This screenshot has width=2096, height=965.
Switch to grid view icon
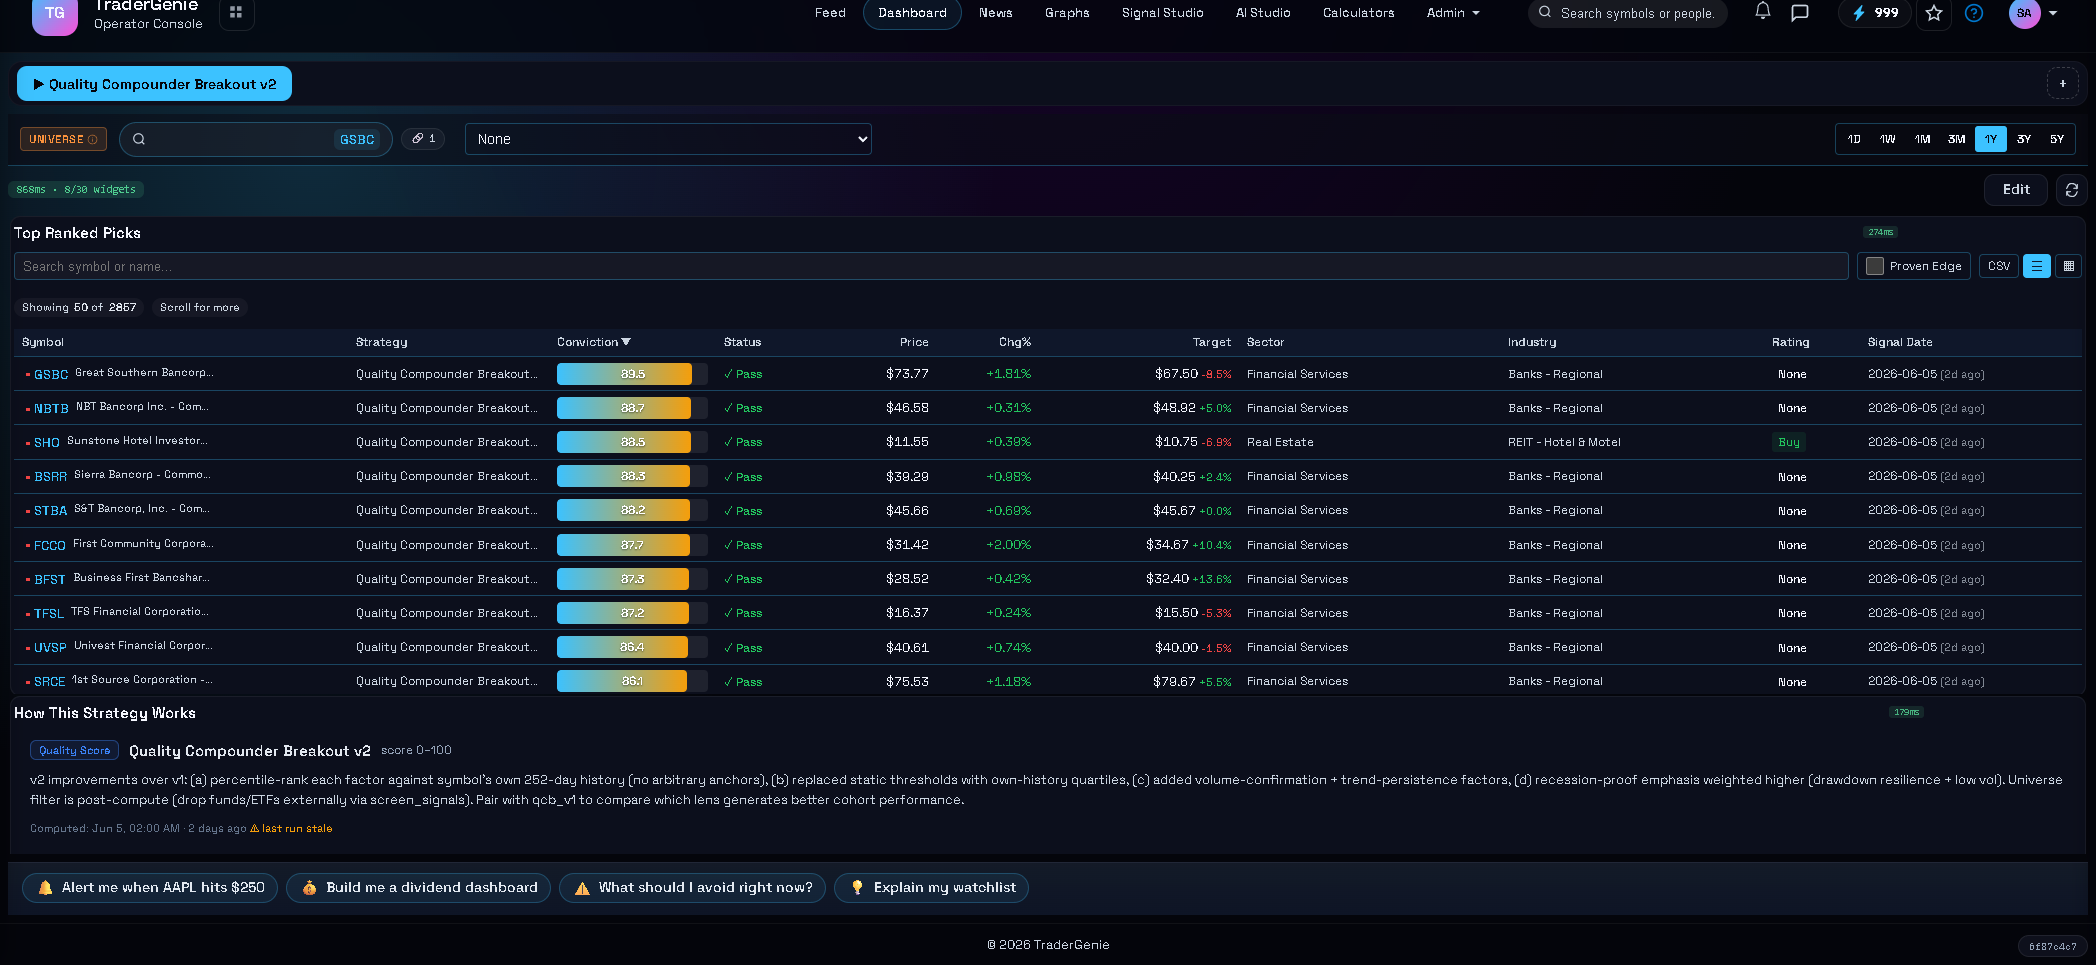2069,266
